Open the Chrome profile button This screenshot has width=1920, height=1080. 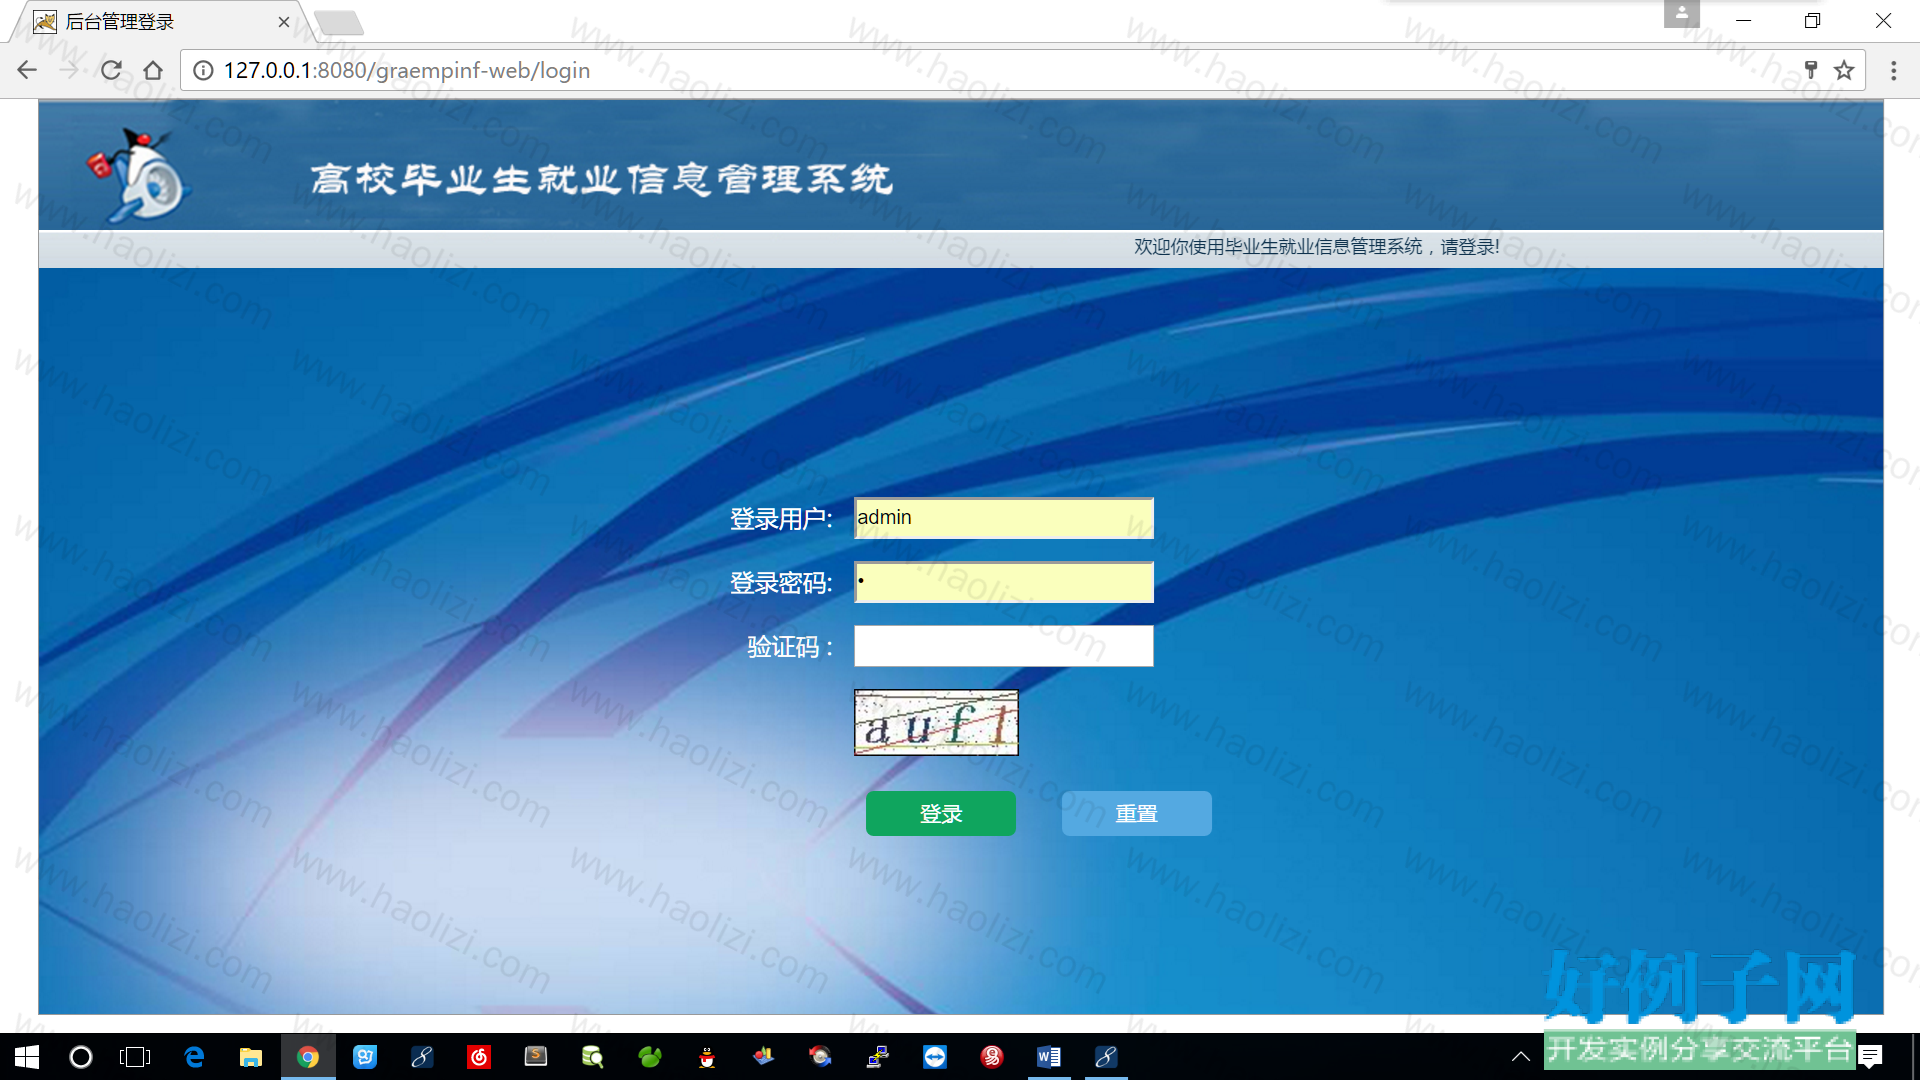(1682, 14)
